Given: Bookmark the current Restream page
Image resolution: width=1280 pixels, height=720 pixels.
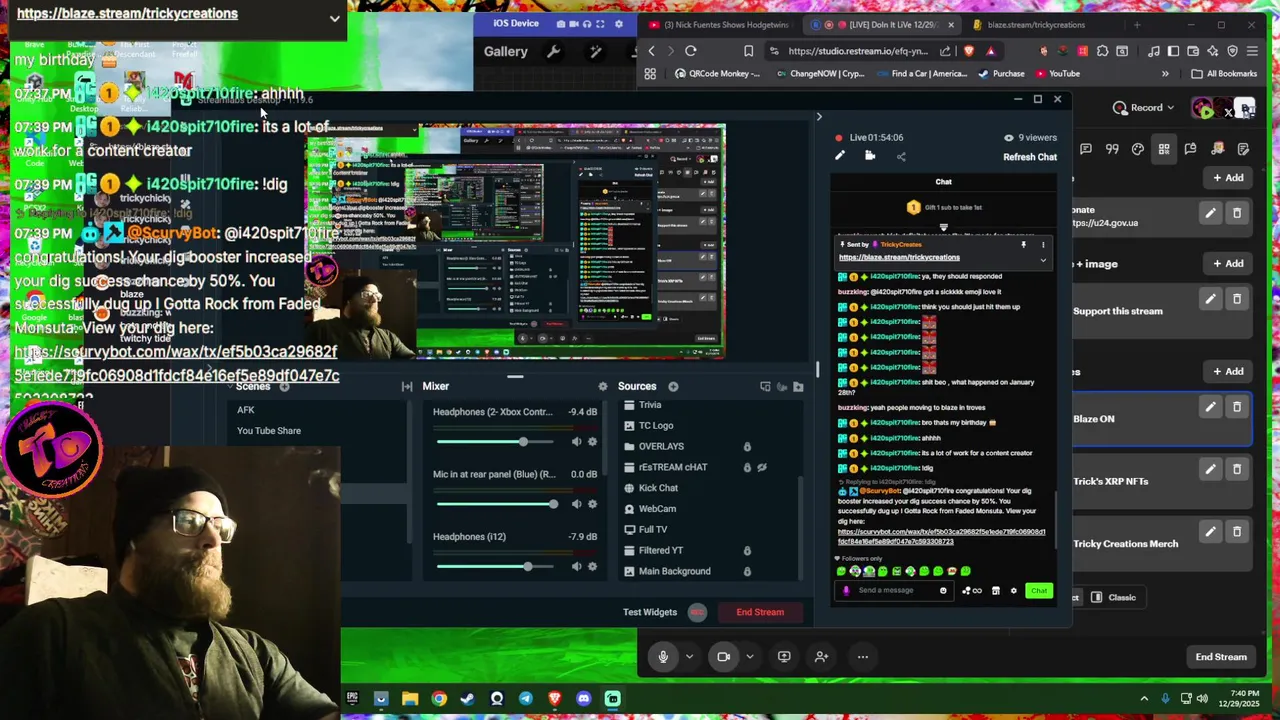Looking at the screenshot, I should pos(748,51).
